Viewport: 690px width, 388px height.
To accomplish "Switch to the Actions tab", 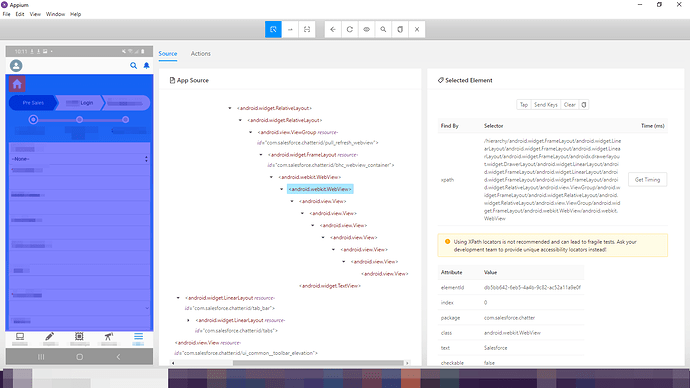I will [200, 53].
